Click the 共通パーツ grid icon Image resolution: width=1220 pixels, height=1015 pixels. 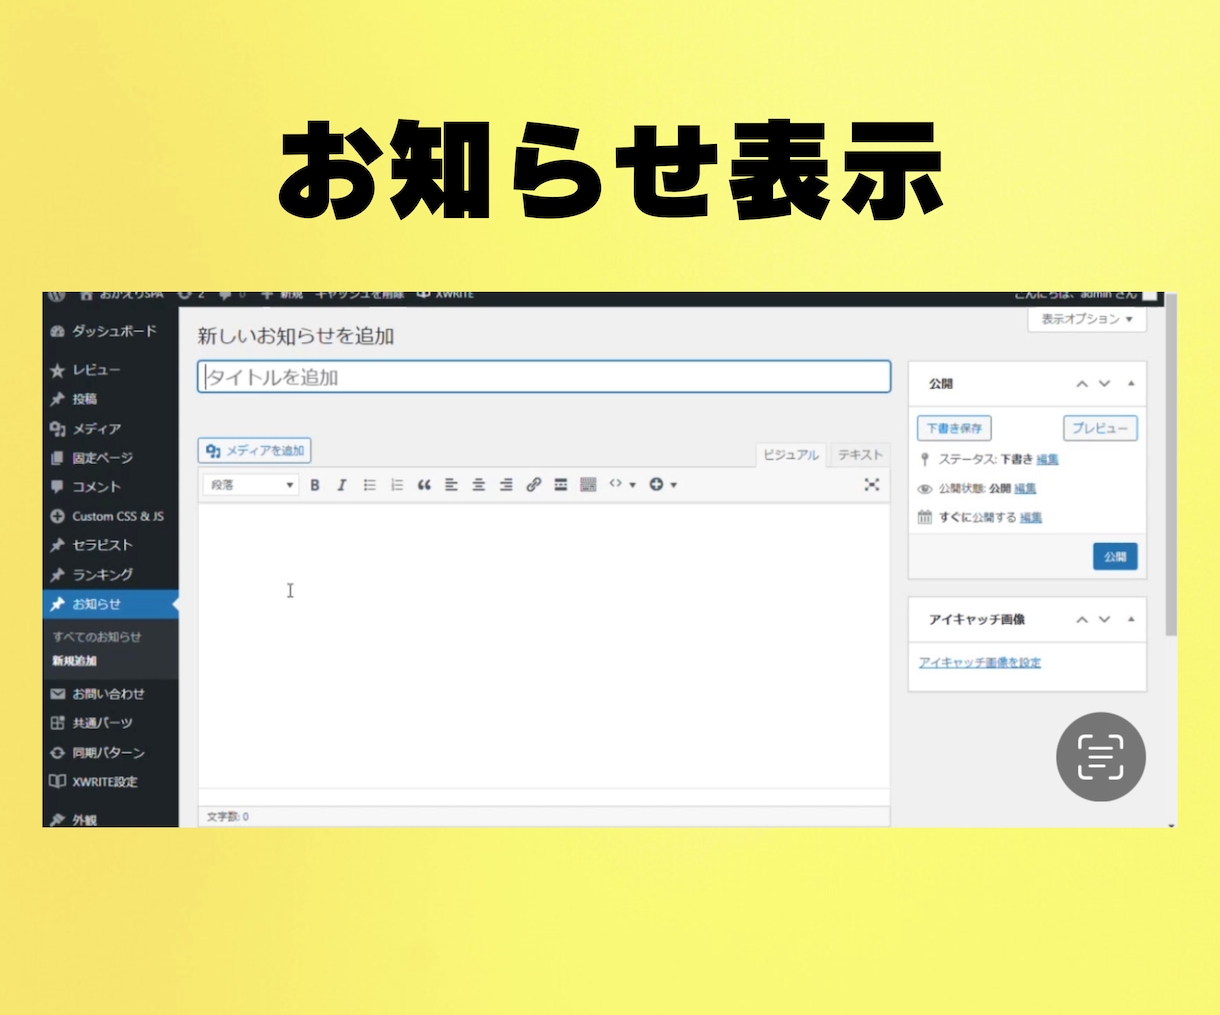57,723
